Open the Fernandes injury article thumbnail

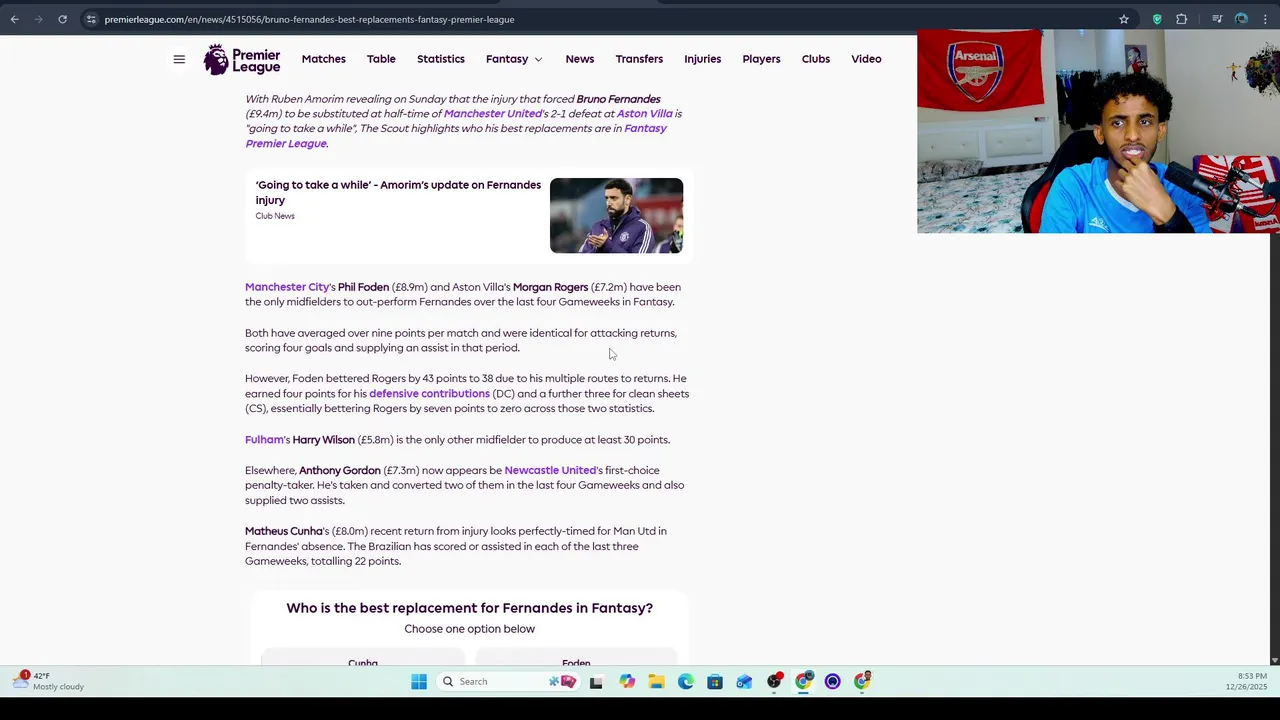(616, 215)
